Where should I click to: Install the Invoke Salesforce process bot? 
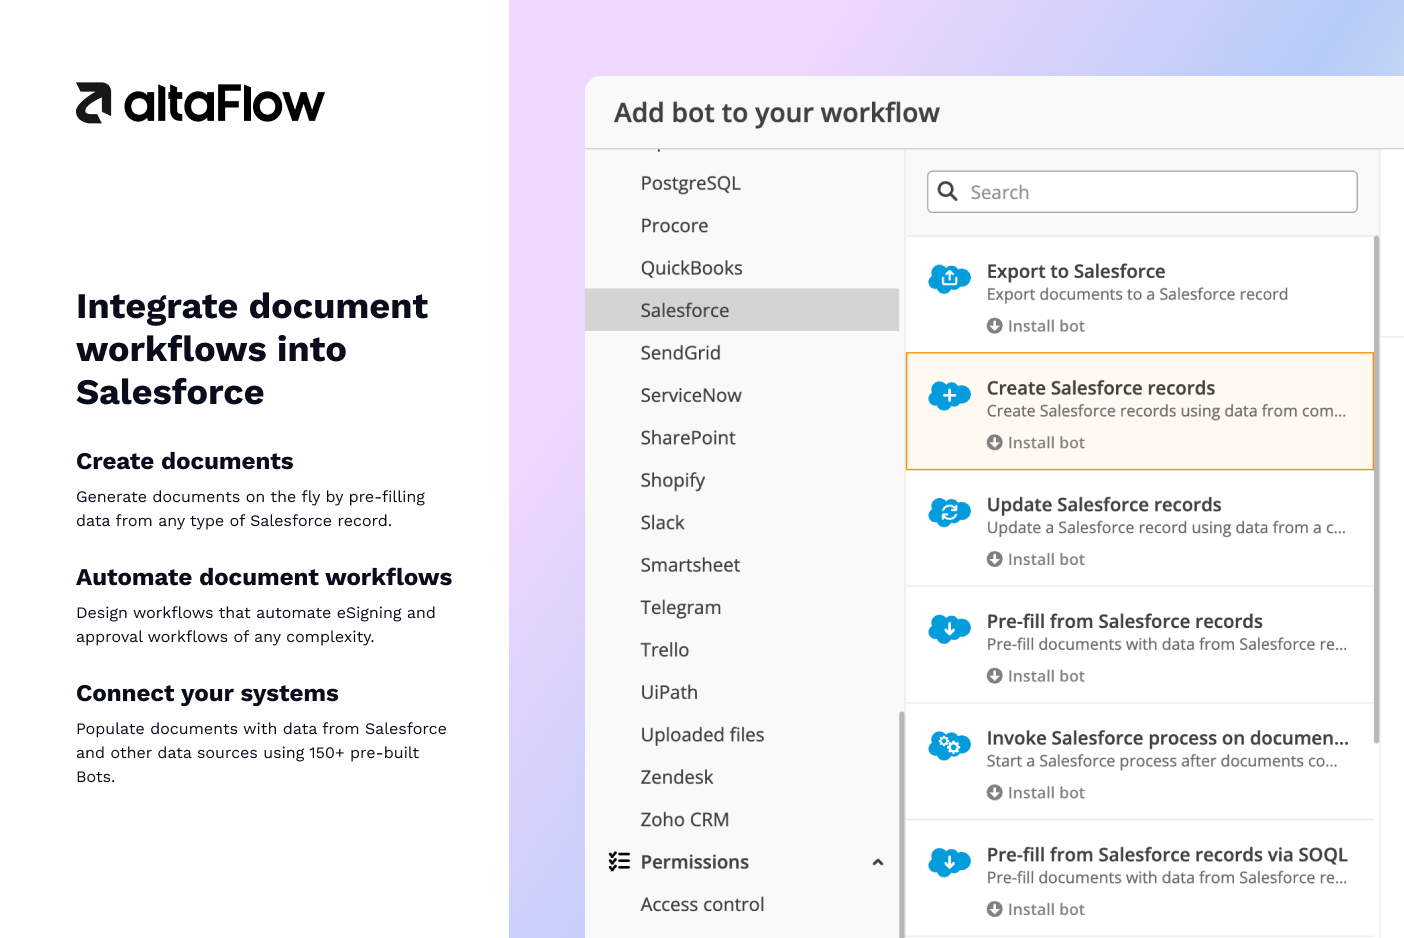pos(1036,793)
